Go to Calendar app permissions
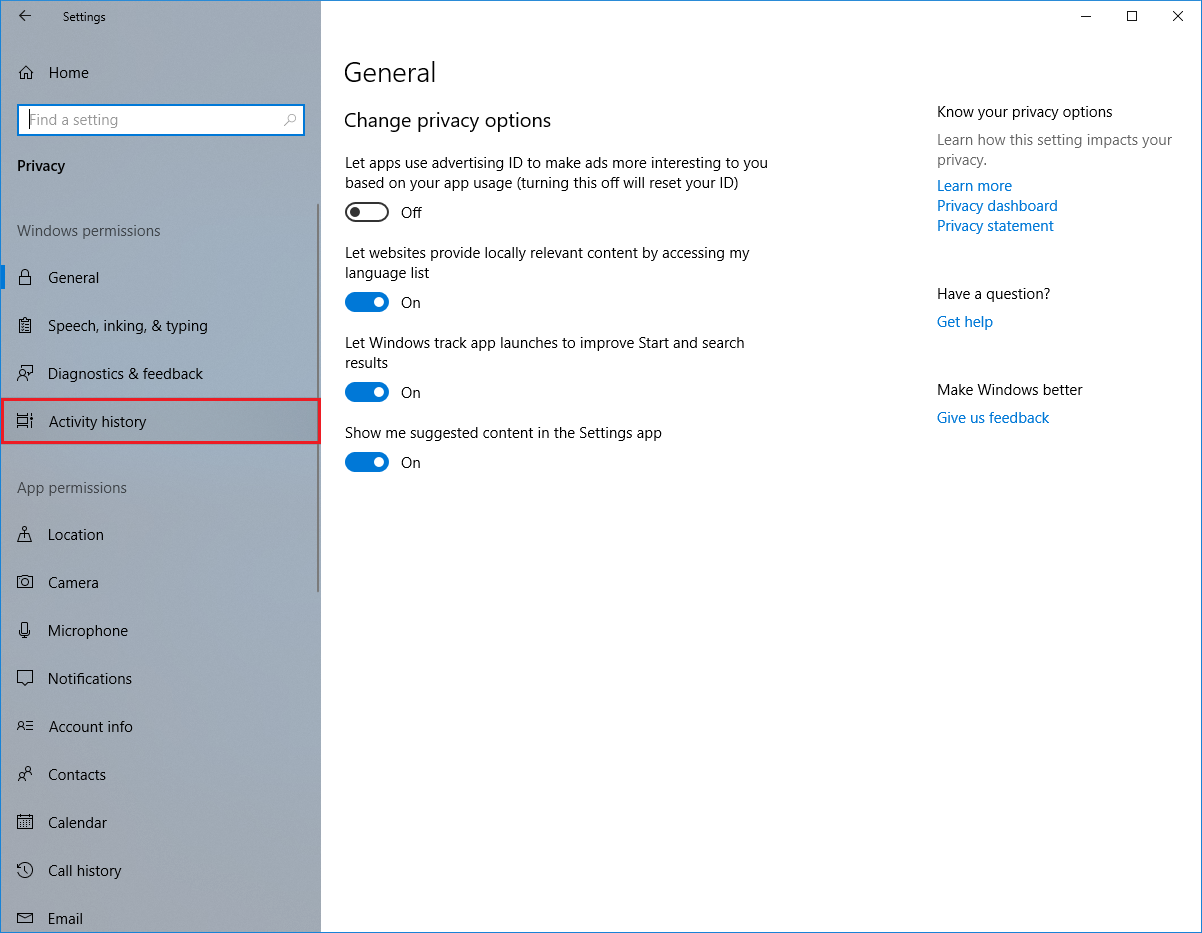 [x=78, y=822]
